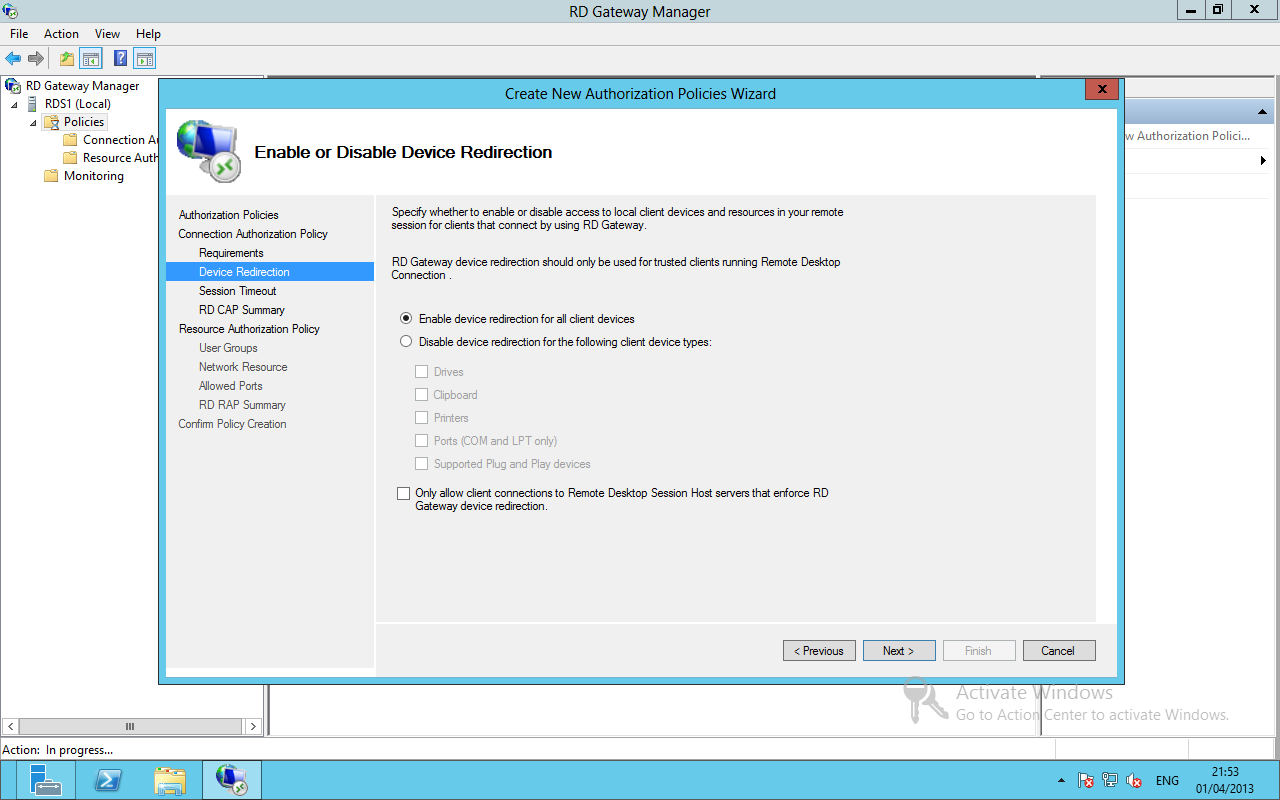The width and height of the screenshot is (1280, 800).
Task: Close the Authorization Policies Wizard
Action: pos(1101,89)
